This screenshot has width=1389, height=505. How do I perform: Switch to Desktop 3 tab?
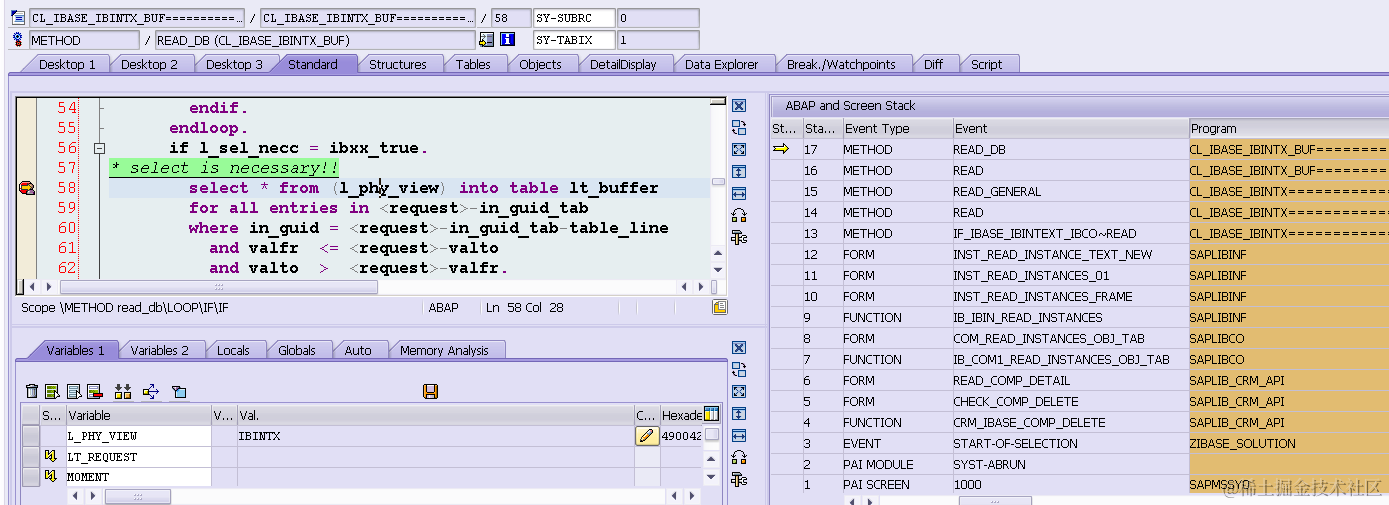pyautogui.click(x=235, y=64)
